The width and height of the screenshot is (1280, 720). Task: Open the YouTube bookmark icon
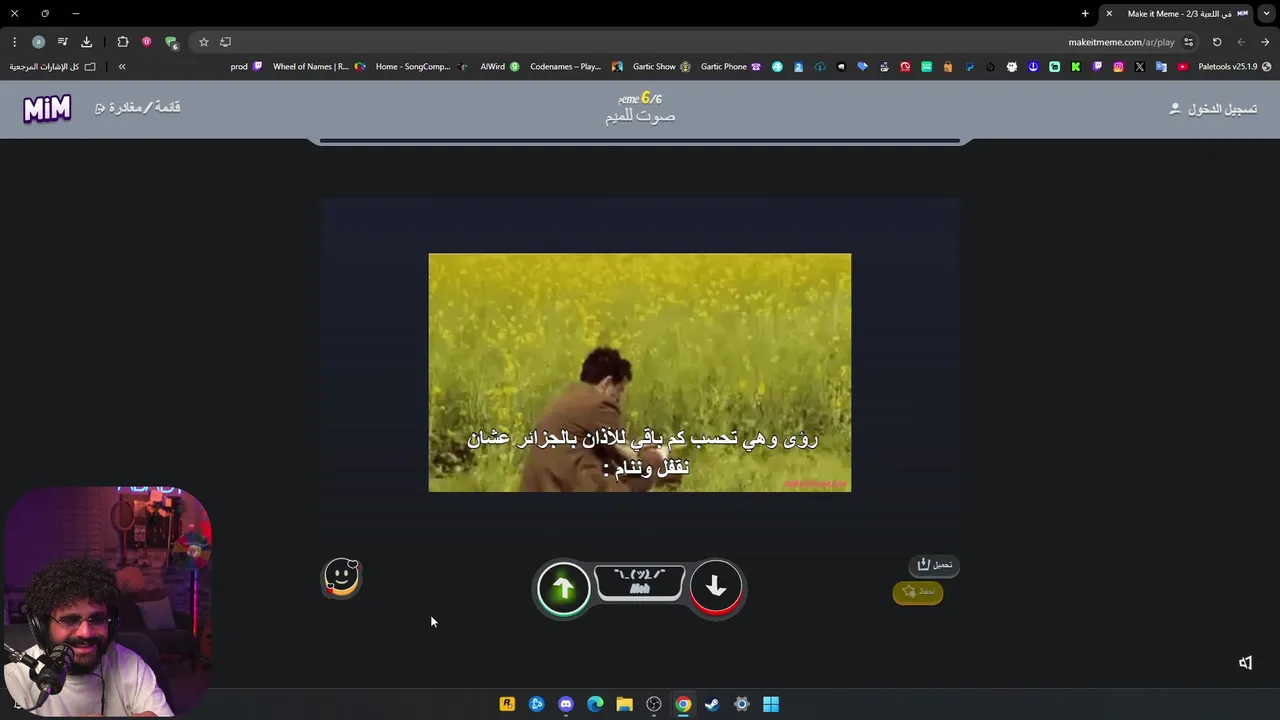[1182, 66]
